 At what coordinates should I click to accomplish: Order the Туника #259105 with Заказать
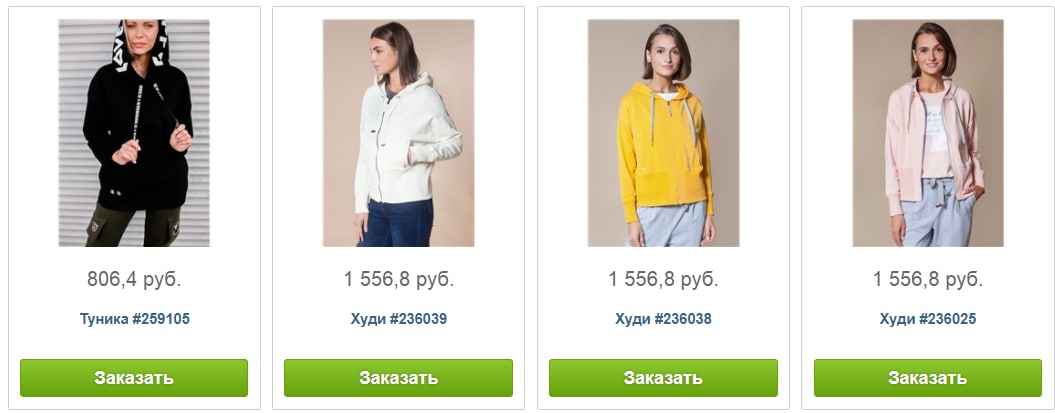coord(134,378)
